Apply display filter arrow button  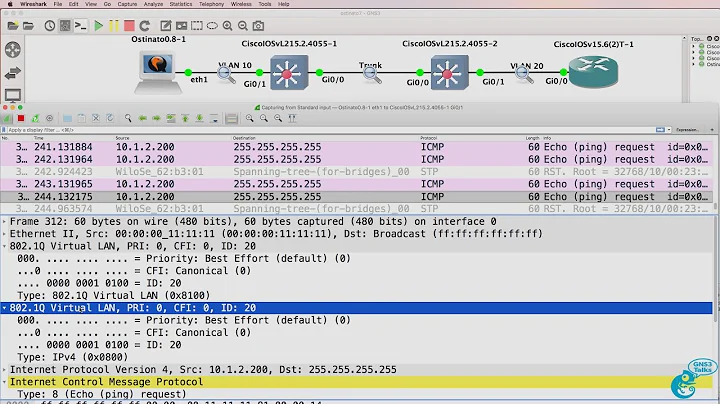pyautogui.click(x=660, y=130)
